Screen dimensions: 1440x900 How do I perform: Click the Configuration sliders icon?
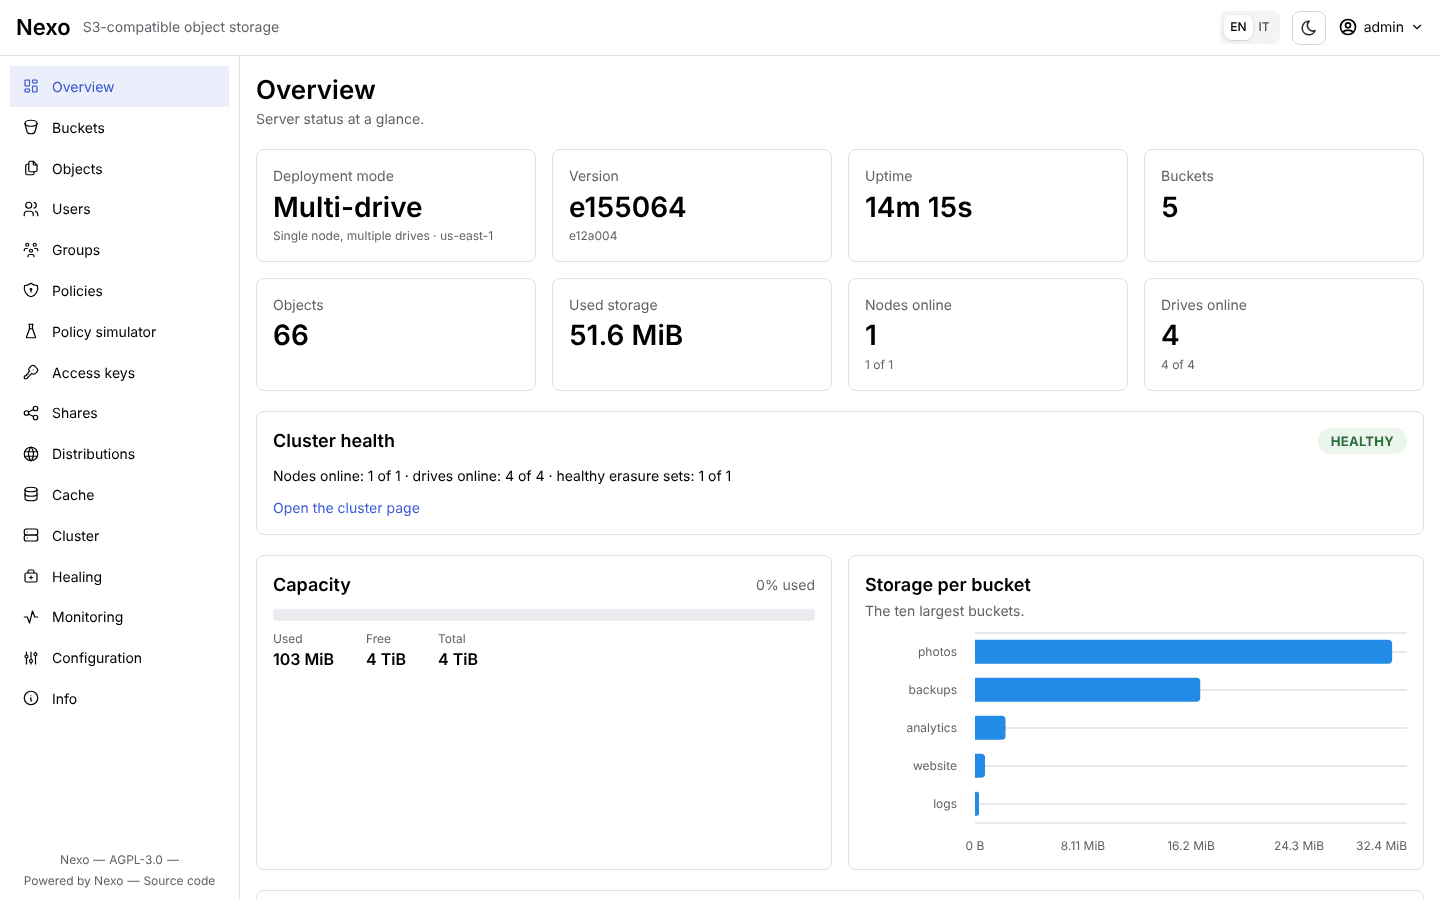31,658
